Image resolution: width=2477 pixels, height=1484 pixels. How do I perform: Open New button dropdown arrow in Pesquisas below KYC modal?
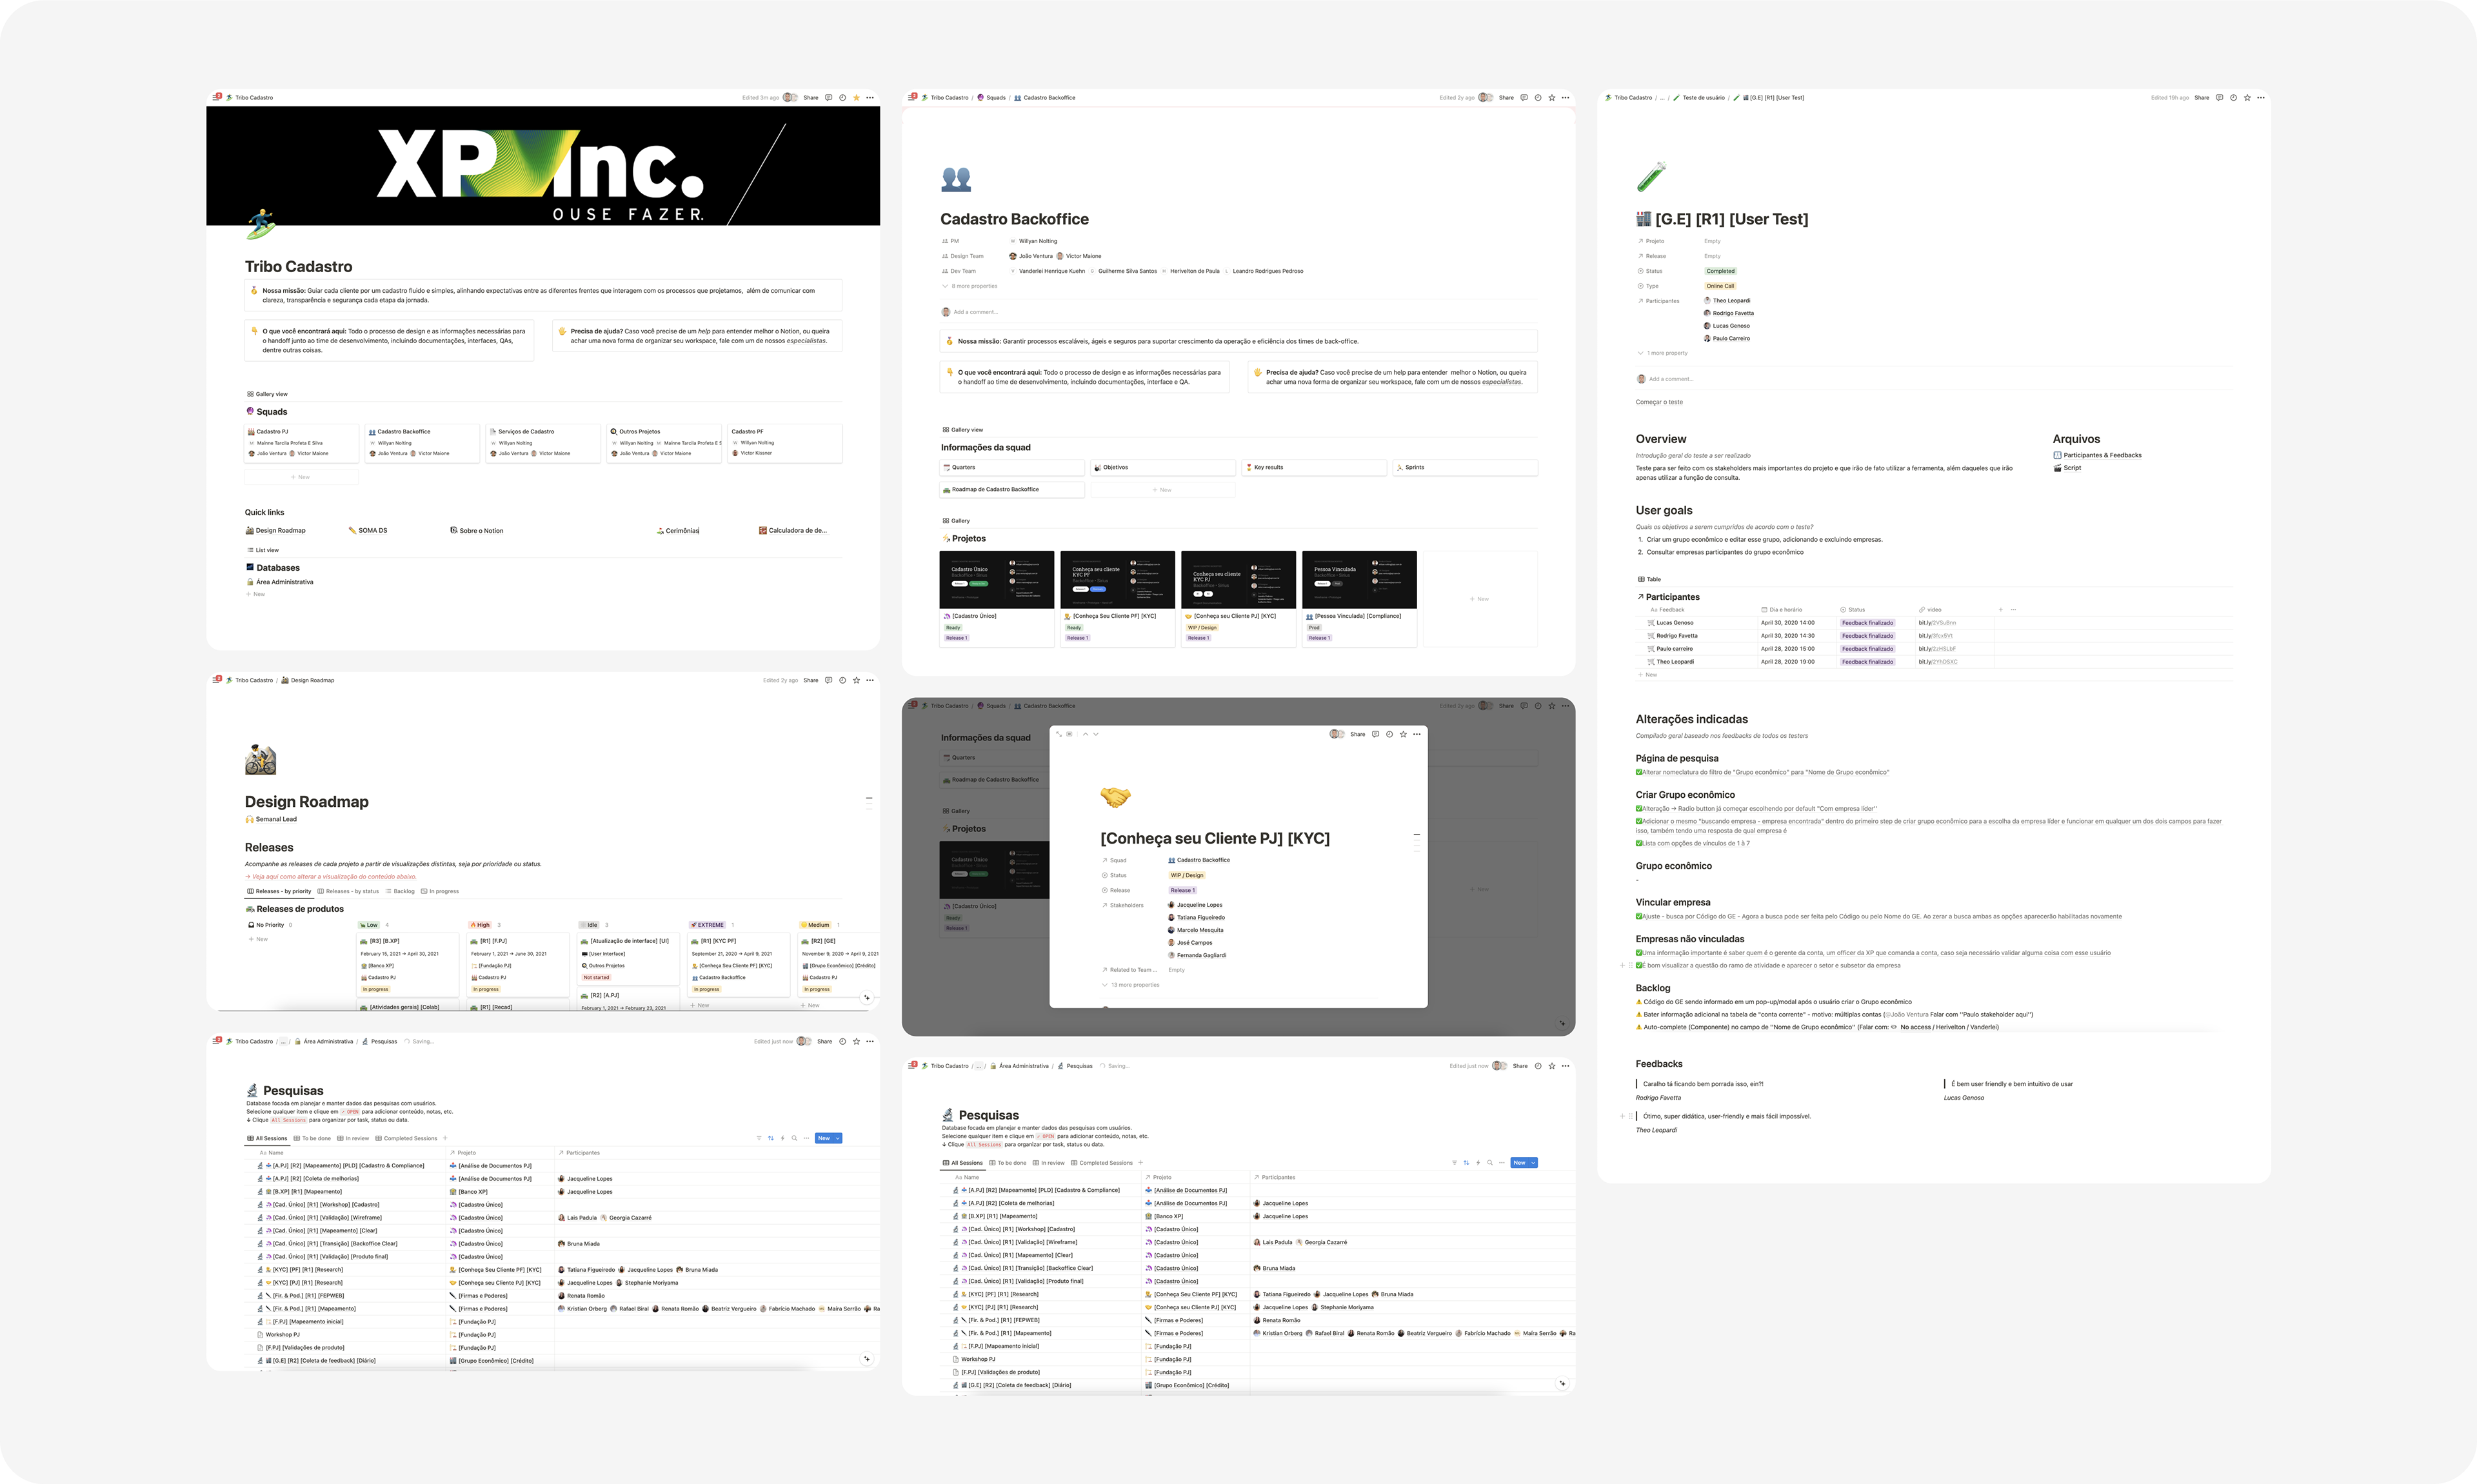point(1533,1163)
